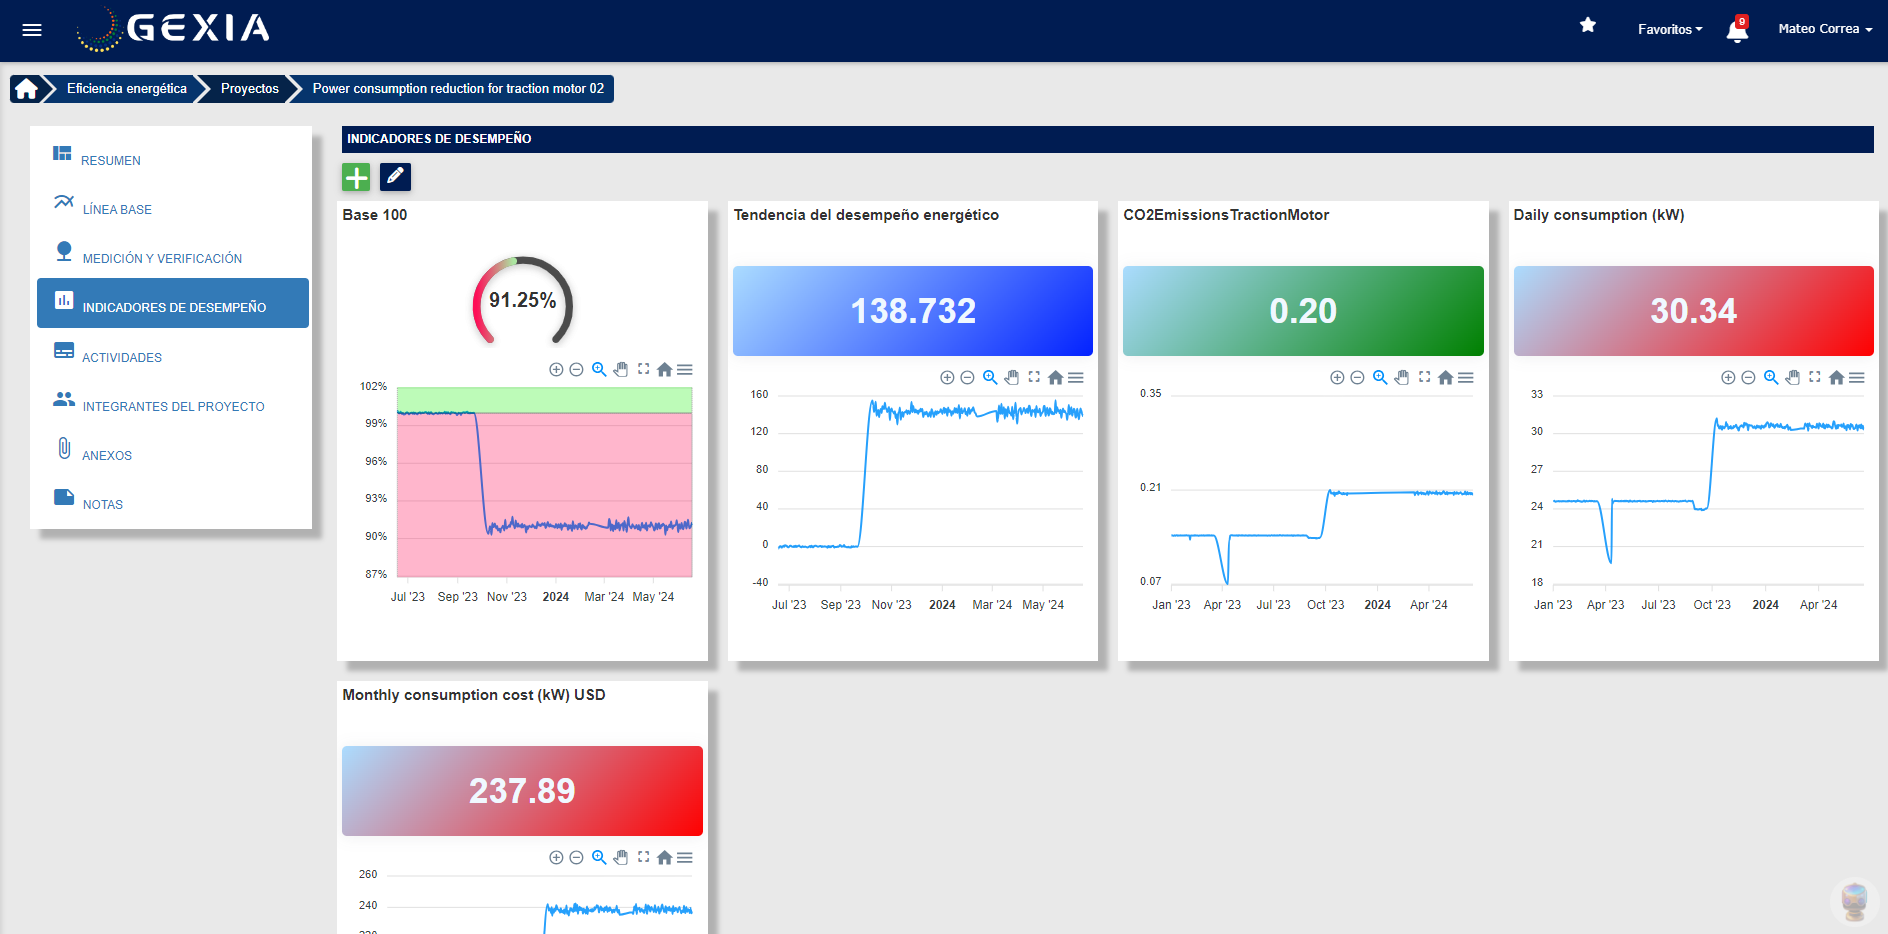Click the home reset-axes icon on Daily consumption chart
Viewport: 1888px width, 934px height.
tap(1837, 377)
